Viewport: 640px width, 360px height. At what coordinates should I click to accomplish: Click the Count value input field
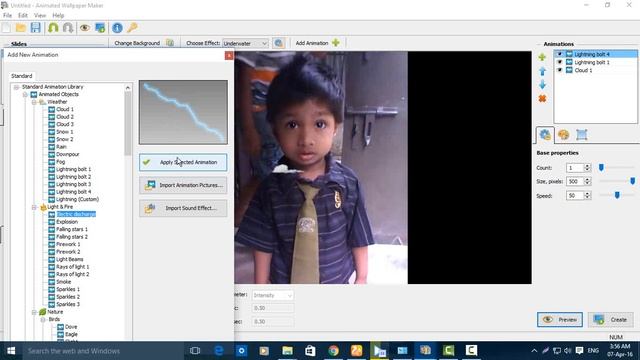click(575, 168)
